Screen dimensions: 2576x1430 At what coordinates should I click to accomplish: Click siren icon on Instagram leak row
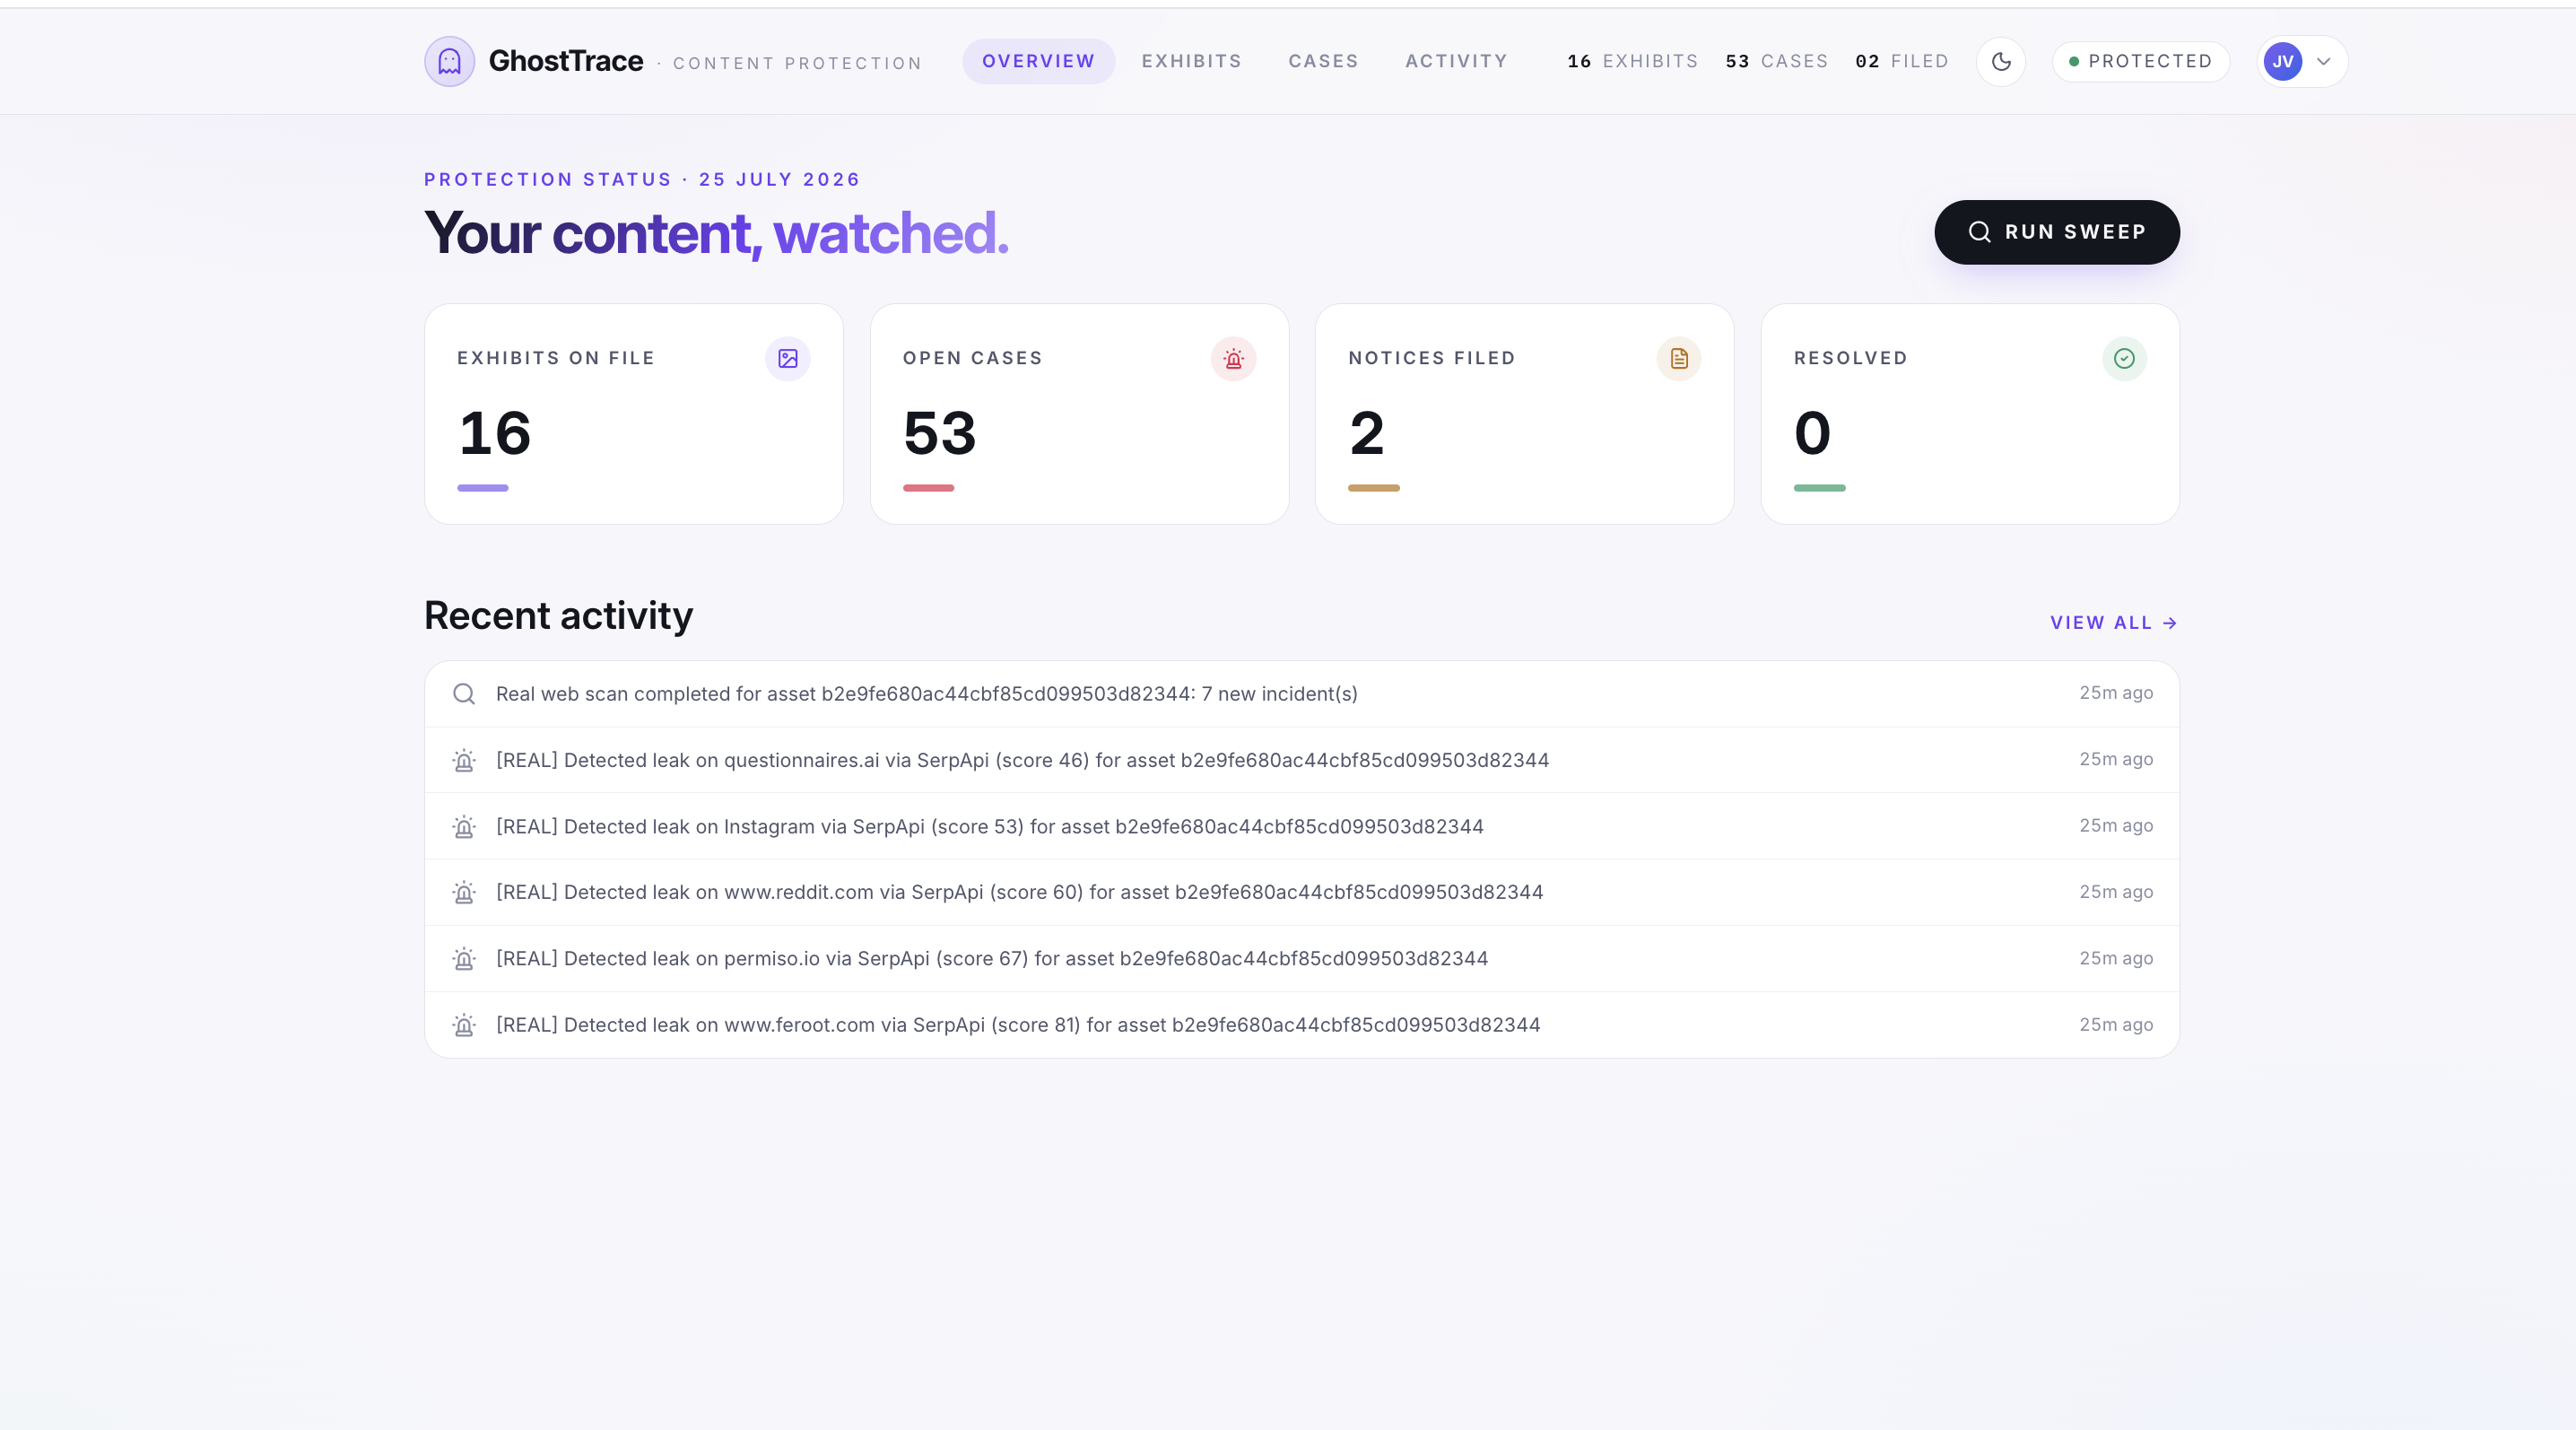[464, 826]
